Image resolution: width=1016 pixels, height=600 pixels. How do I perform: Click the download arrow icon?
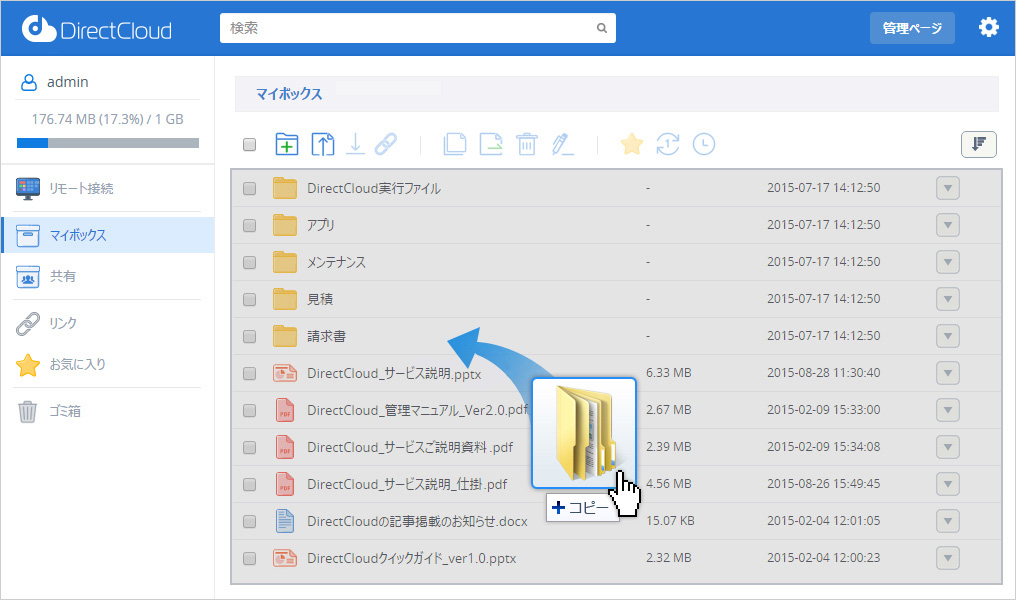tap(354, 144)
